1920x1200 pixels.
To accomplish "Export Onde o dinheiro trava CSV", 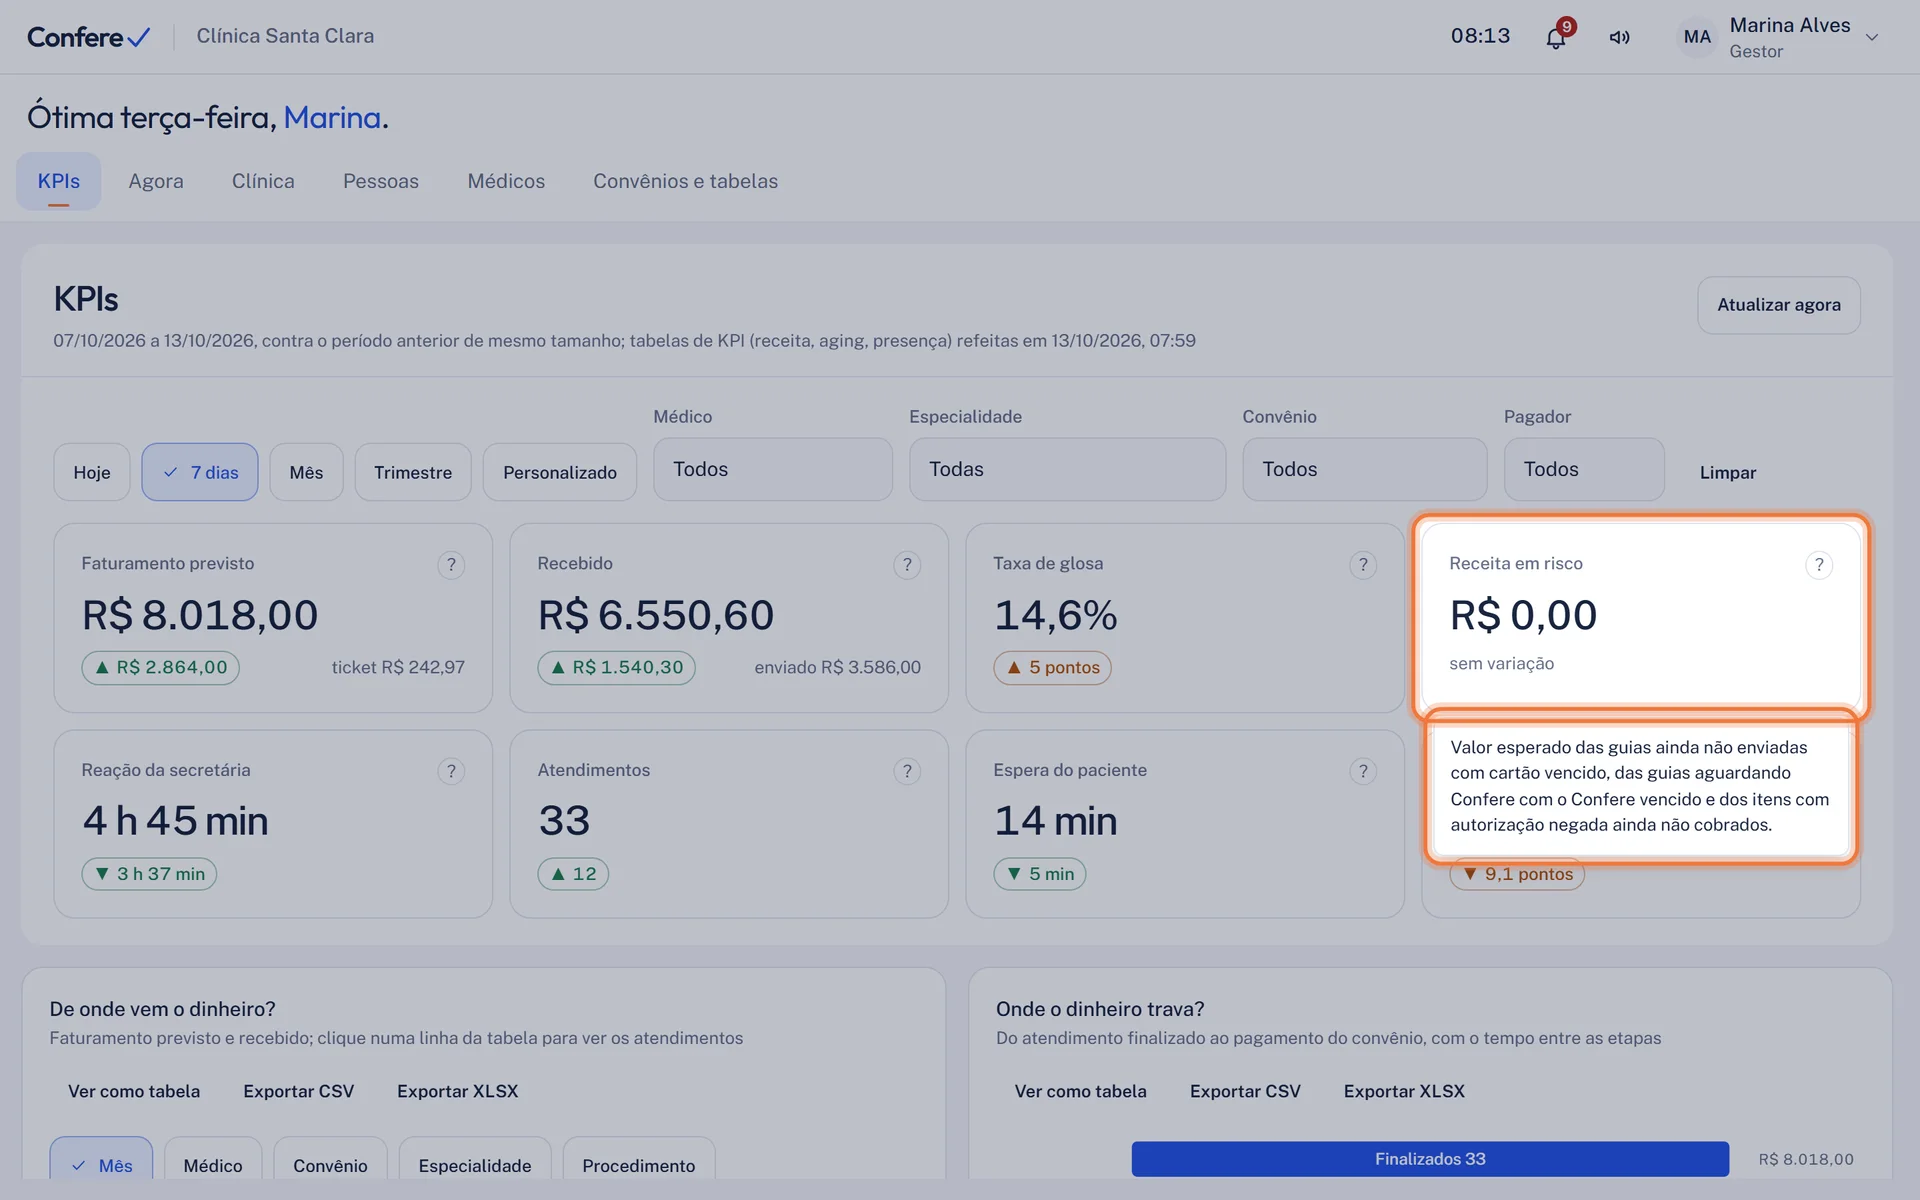I will click(1245, 1091).
